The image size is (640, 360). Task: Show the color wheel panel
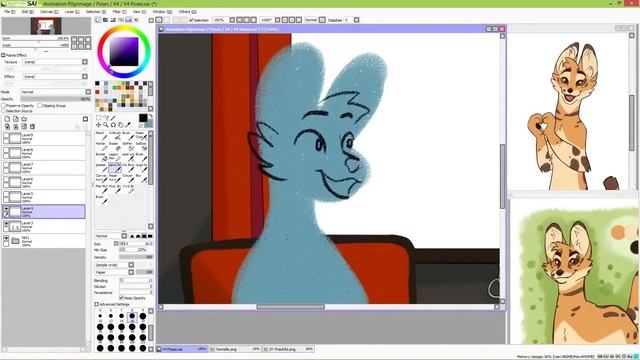point(98,20)
